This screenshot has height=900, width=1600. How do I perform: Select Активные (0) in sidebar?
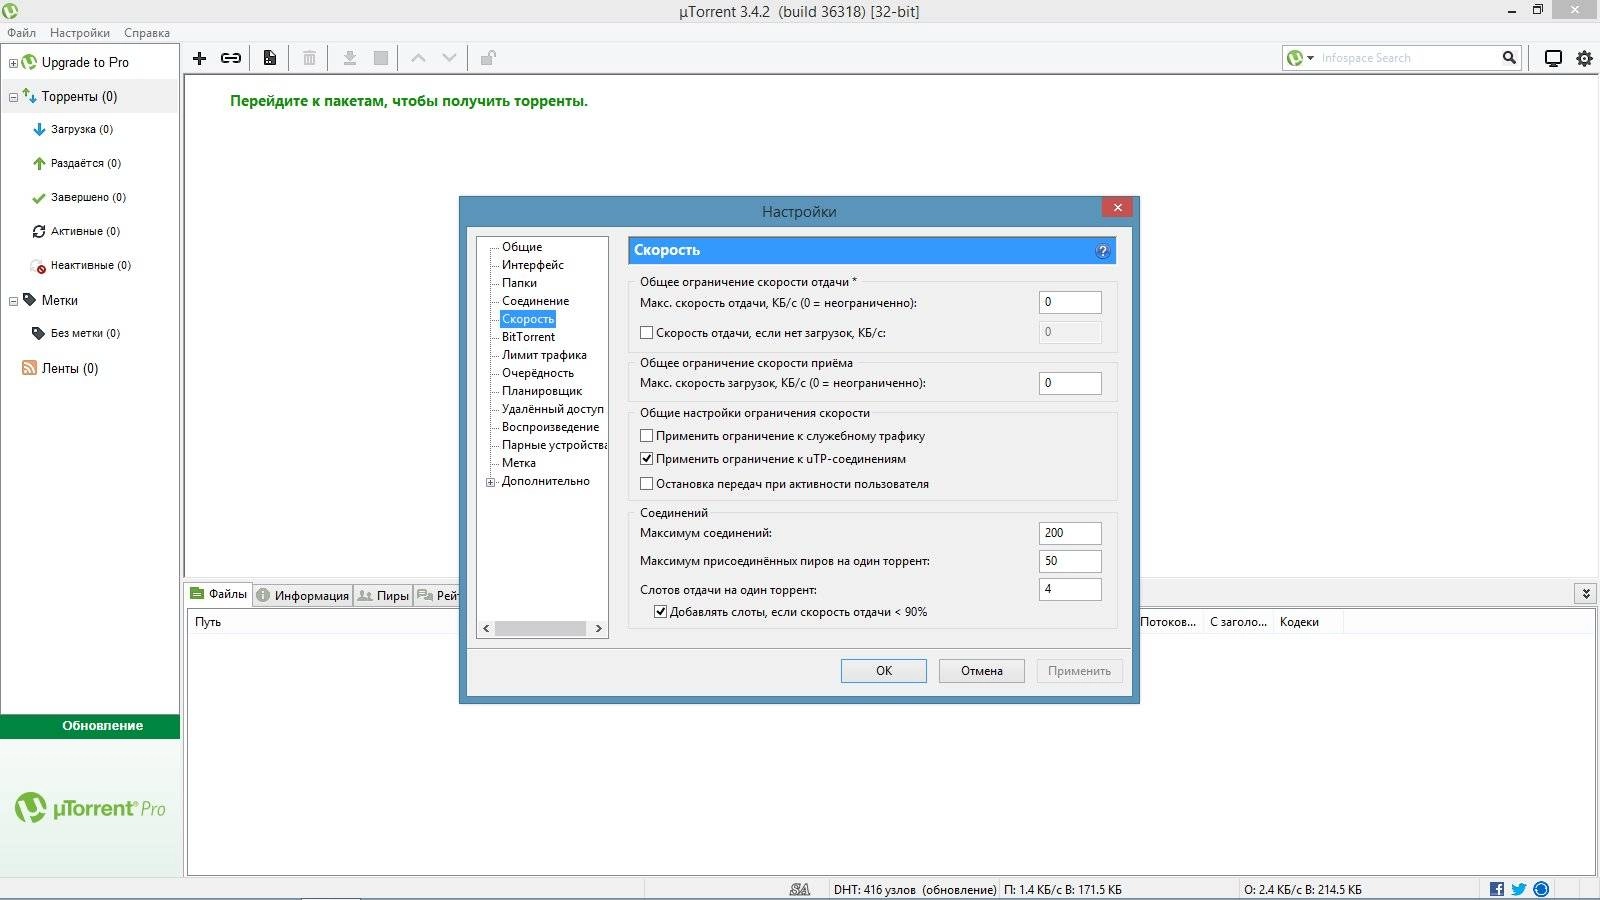(85, 231)
